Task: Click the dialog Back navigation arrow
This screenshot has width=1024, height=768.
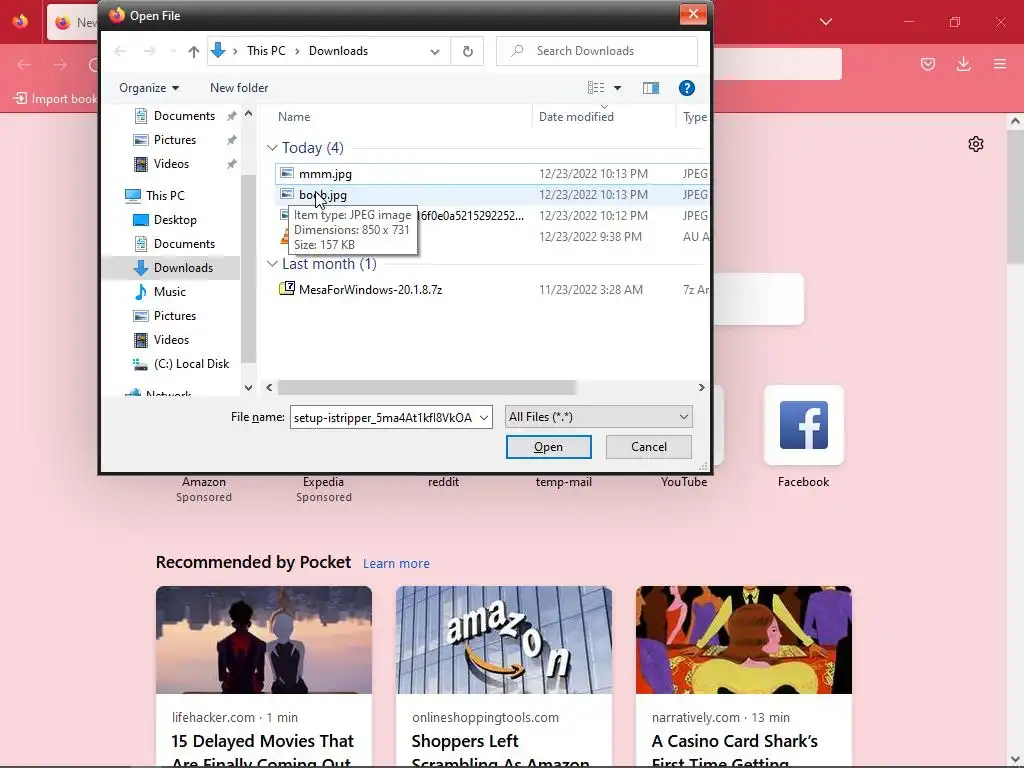Action: click(x=120, y=52)
